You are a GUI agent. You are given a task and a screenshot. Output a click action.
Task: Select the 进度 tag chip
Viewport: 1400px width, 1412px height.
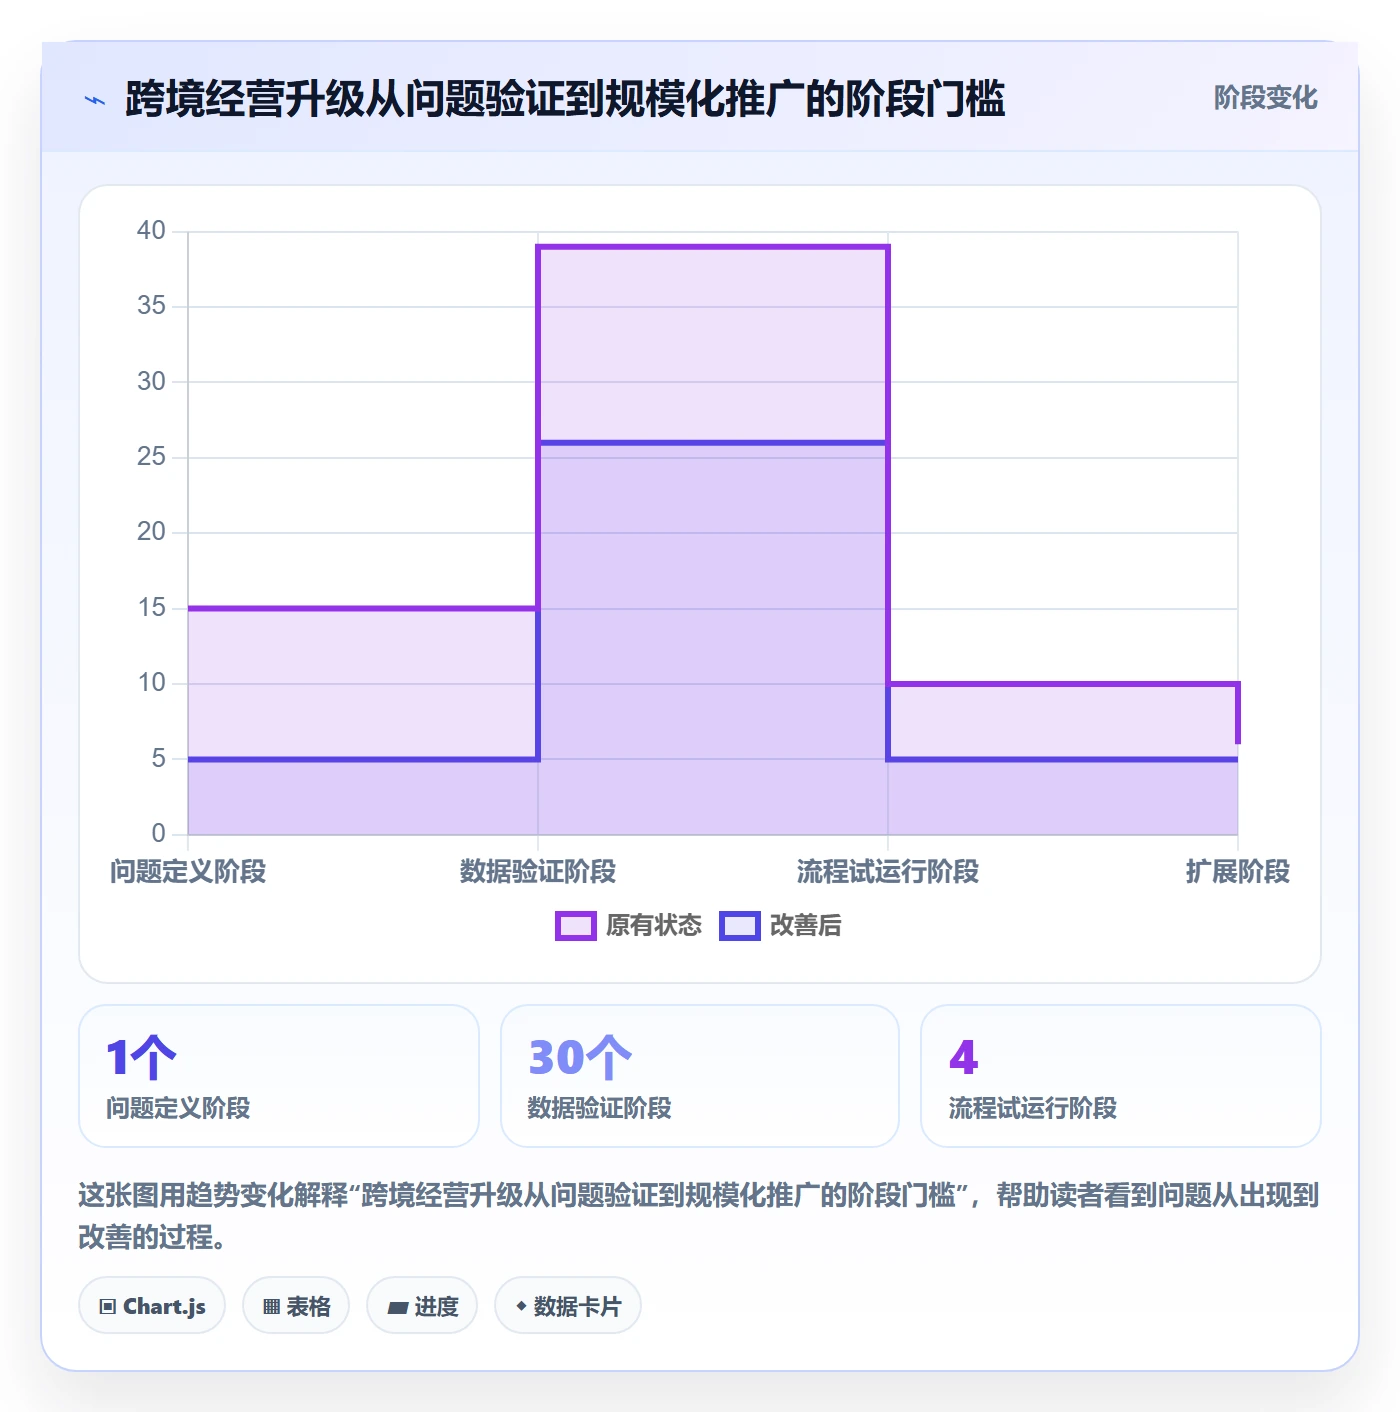422,1305
